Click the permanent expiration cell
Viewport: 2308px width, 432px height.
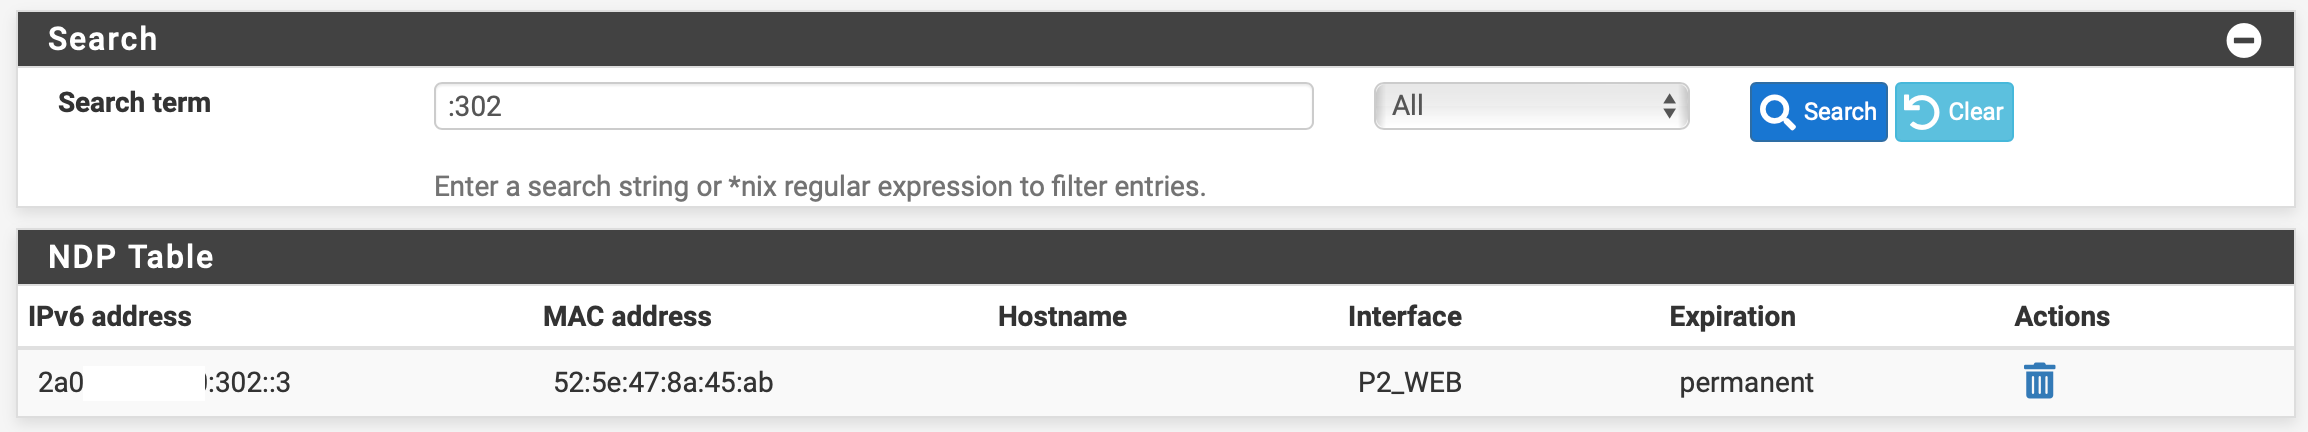1745,382
